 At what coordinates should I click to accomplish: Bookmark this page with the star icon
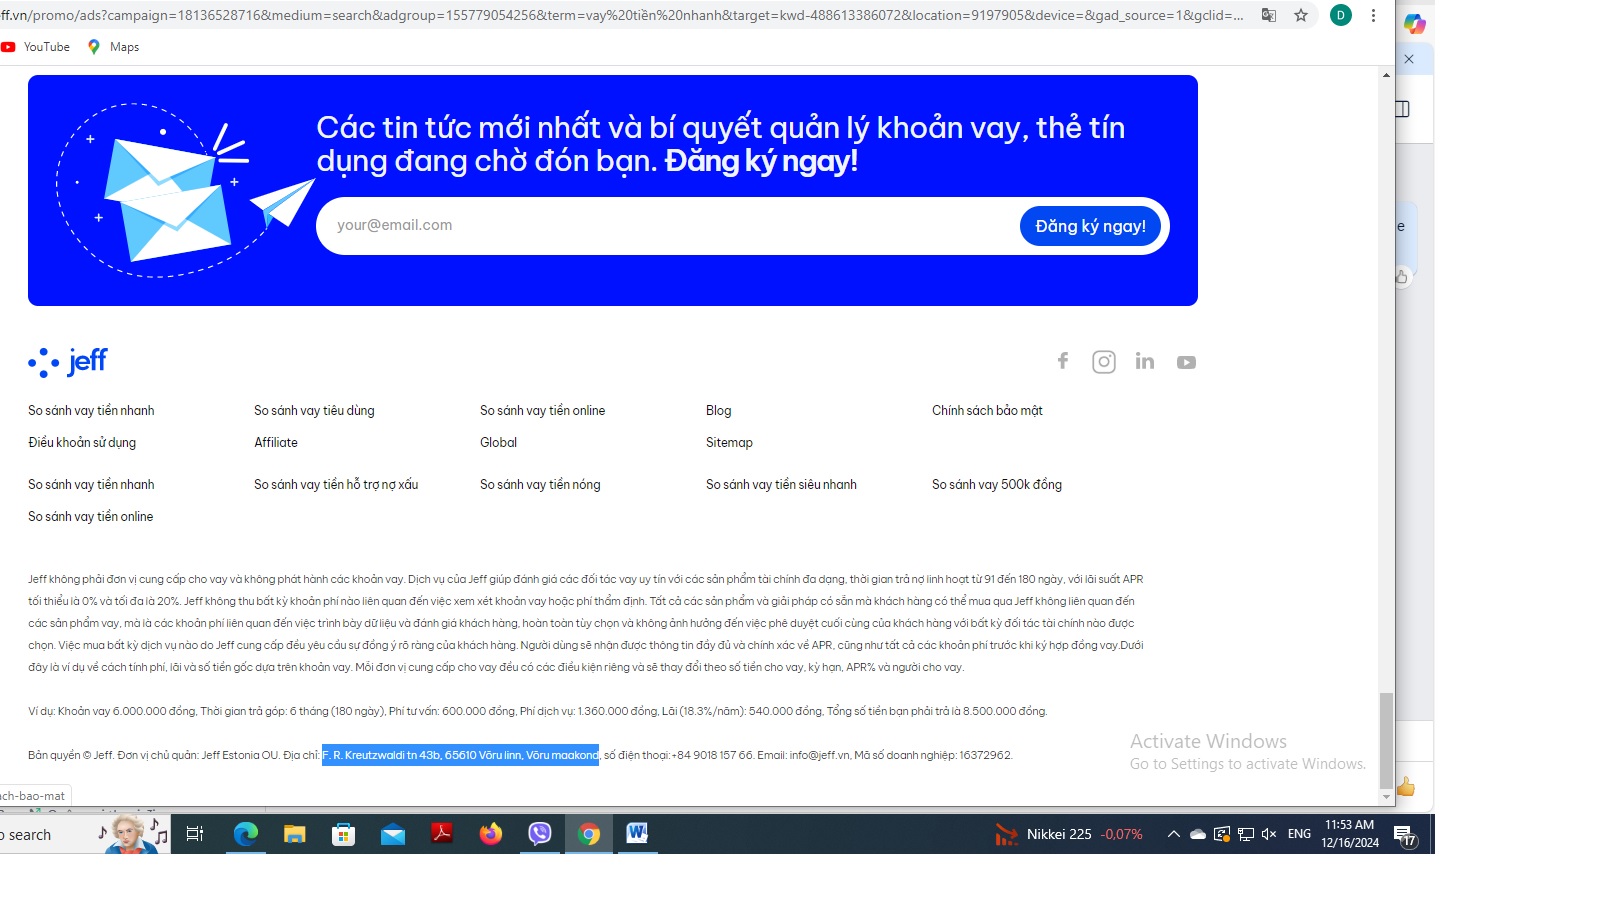(x=1301, y=15)
